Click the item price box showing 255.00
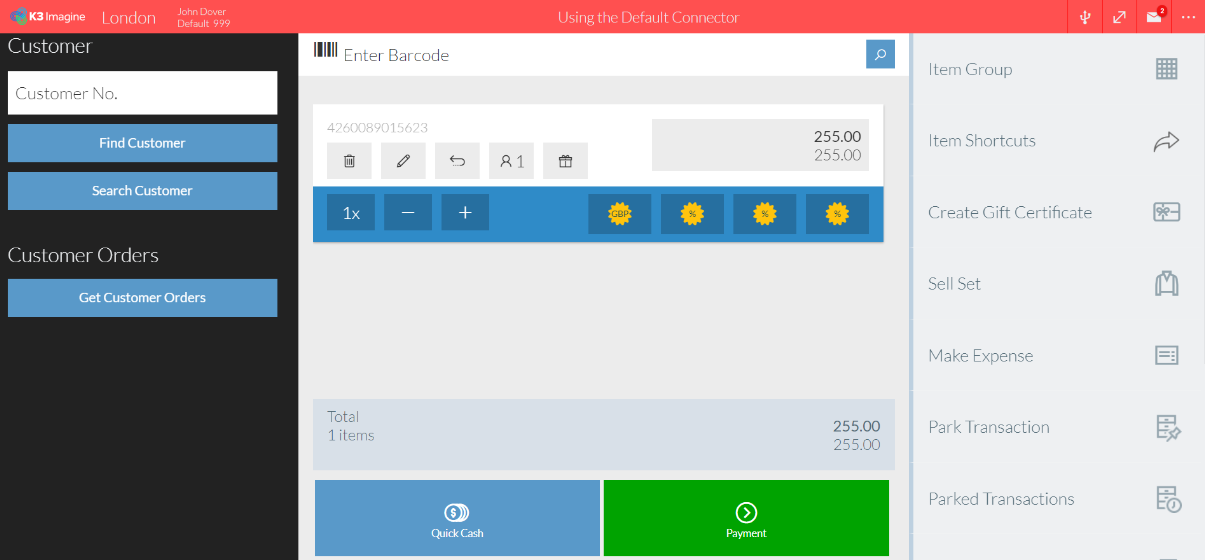 pos(760,145)
